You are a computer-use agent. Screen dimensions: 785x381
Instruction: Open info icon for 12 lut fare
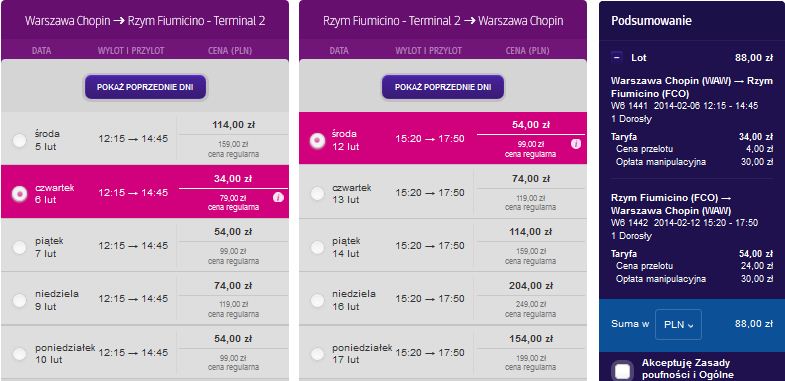pos(576,144)
